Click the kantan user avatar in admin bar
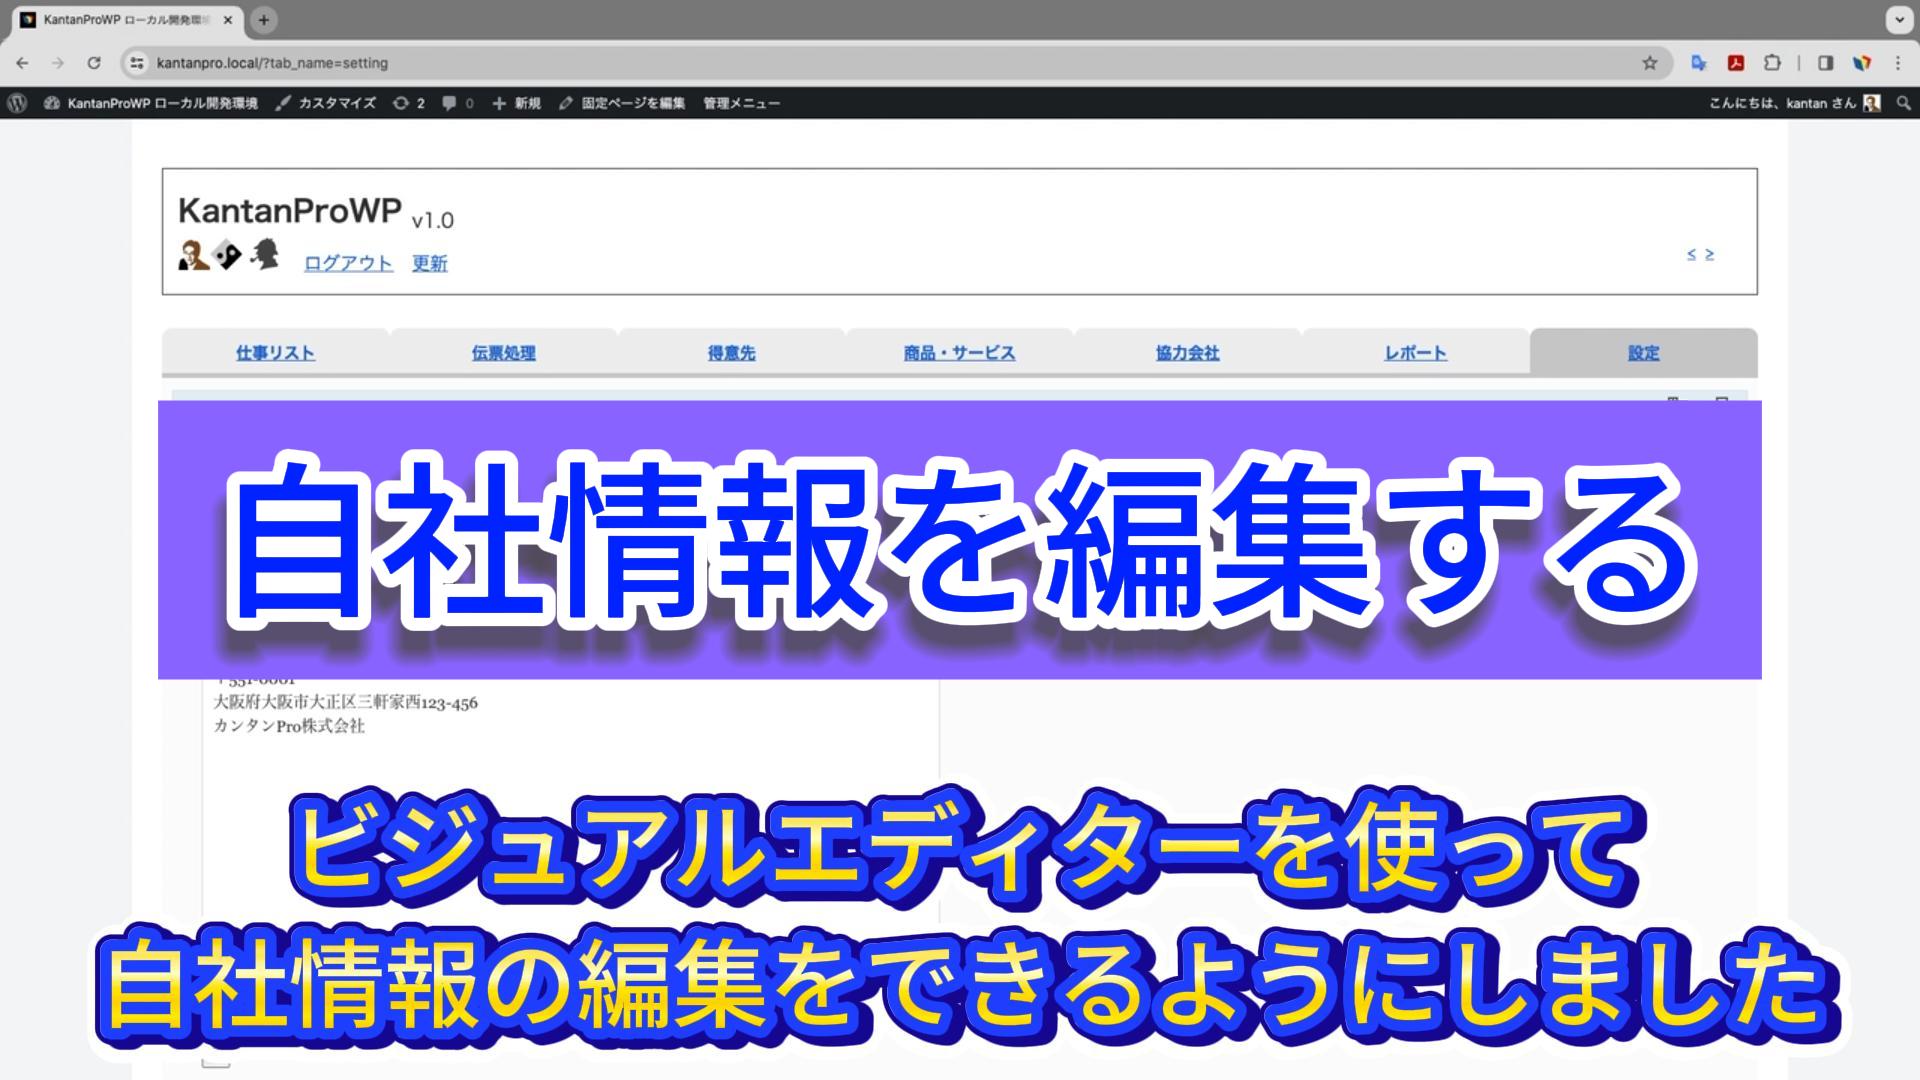 1872,103
